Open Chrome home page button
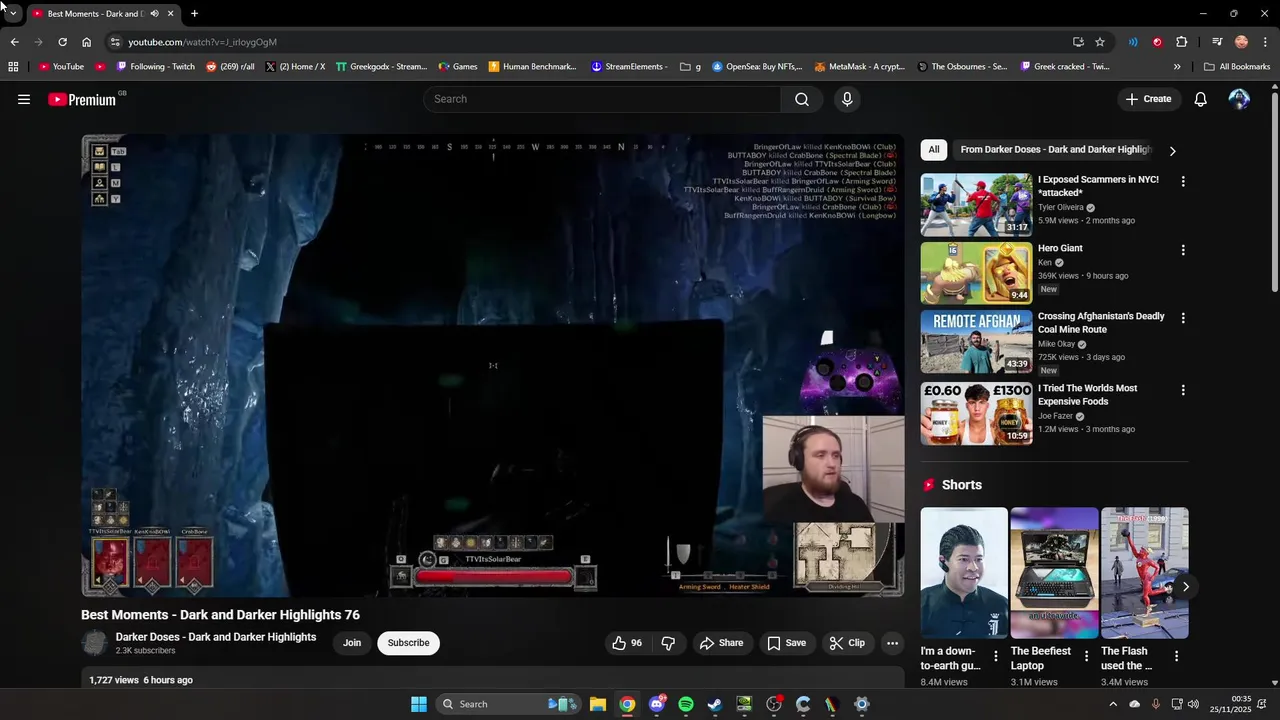The image size is (1280, 720). pos(86,42)
